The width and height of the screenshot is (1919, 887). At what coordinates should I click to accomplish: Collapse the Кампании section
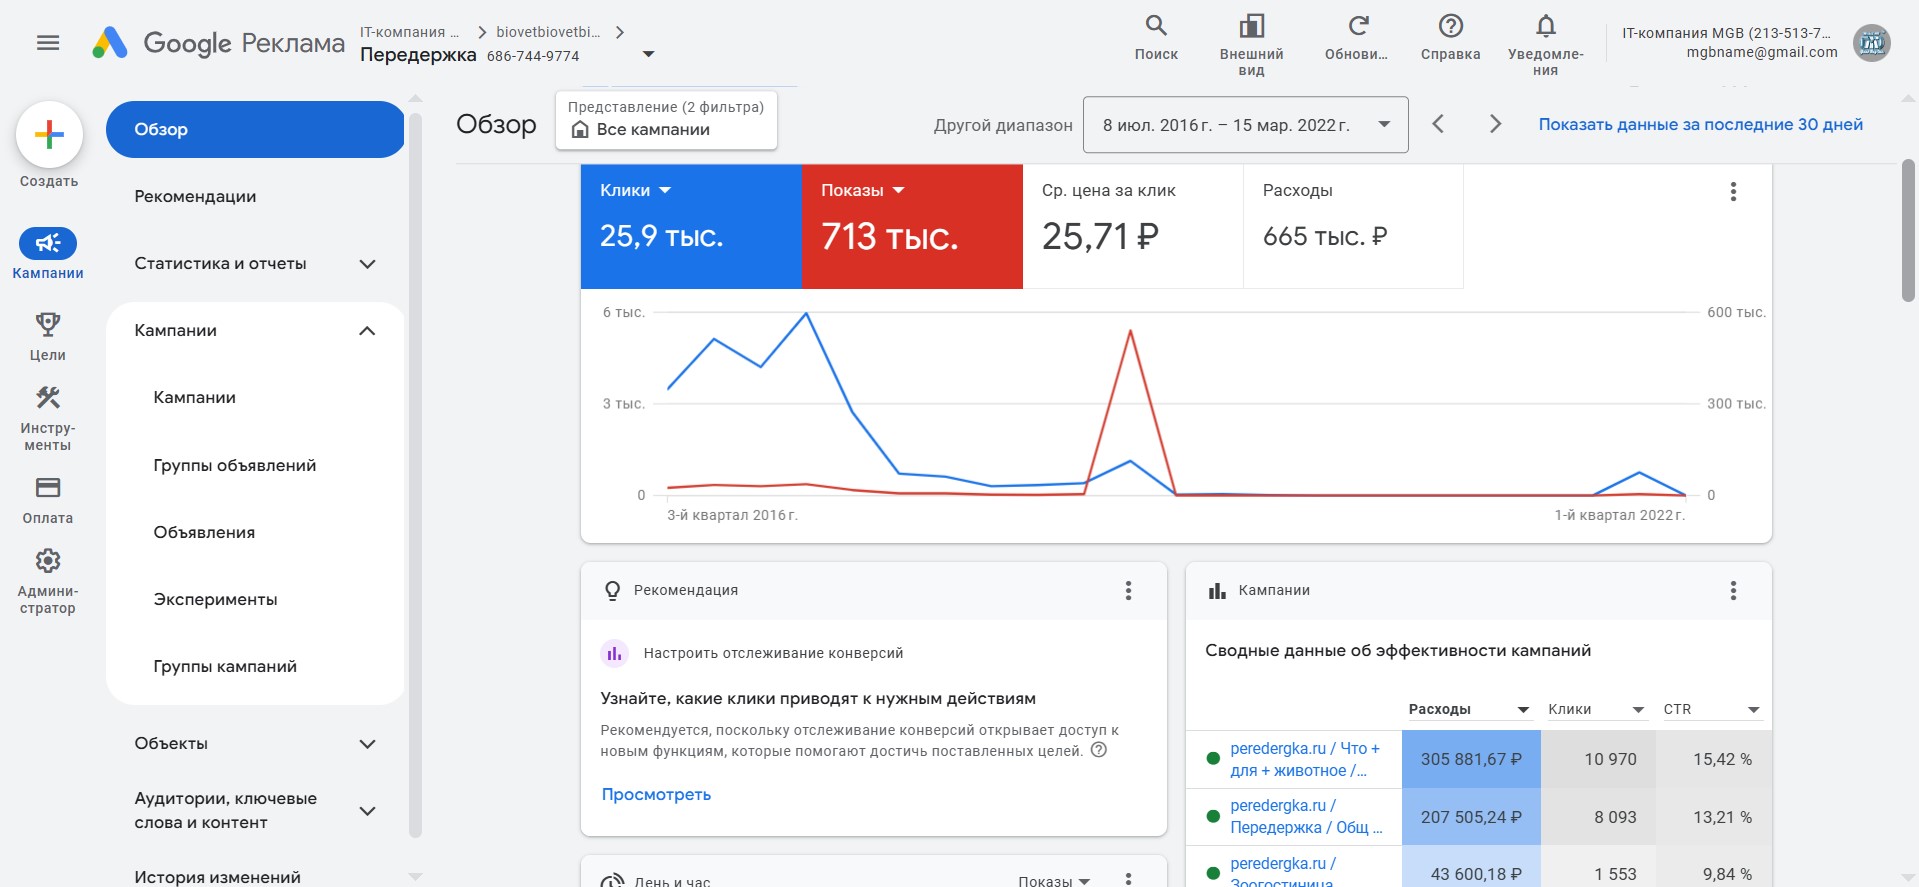pyautogui.click(x=367, y=331)
